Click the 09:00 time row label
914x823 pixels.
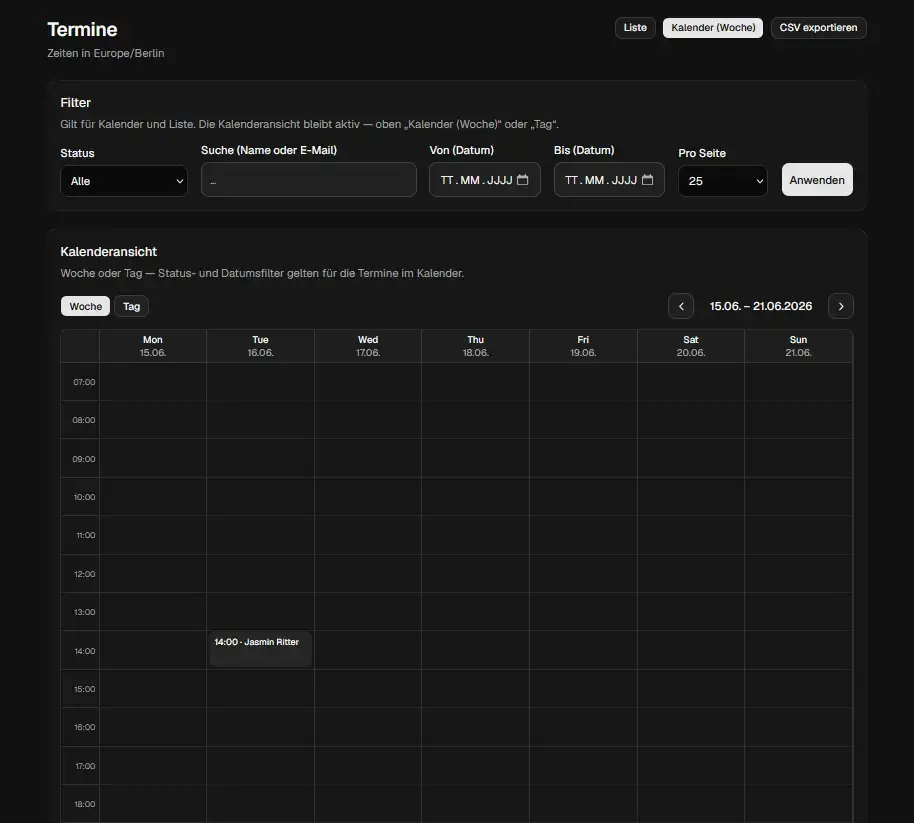coord(84,459)
